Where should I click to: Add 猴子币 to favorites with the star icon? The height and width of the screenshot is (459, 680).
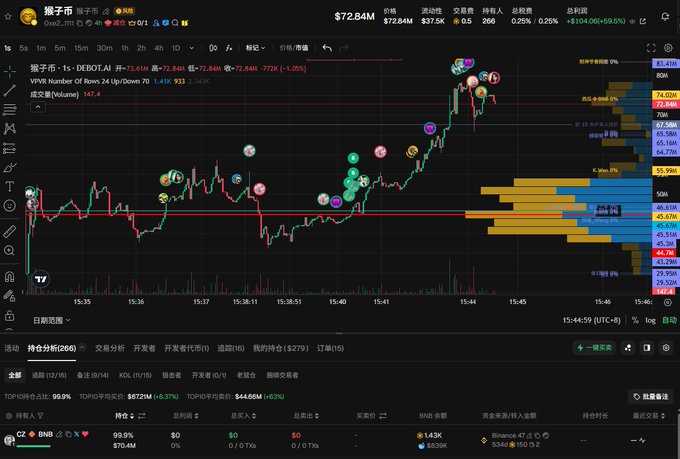tap(8, 16)
